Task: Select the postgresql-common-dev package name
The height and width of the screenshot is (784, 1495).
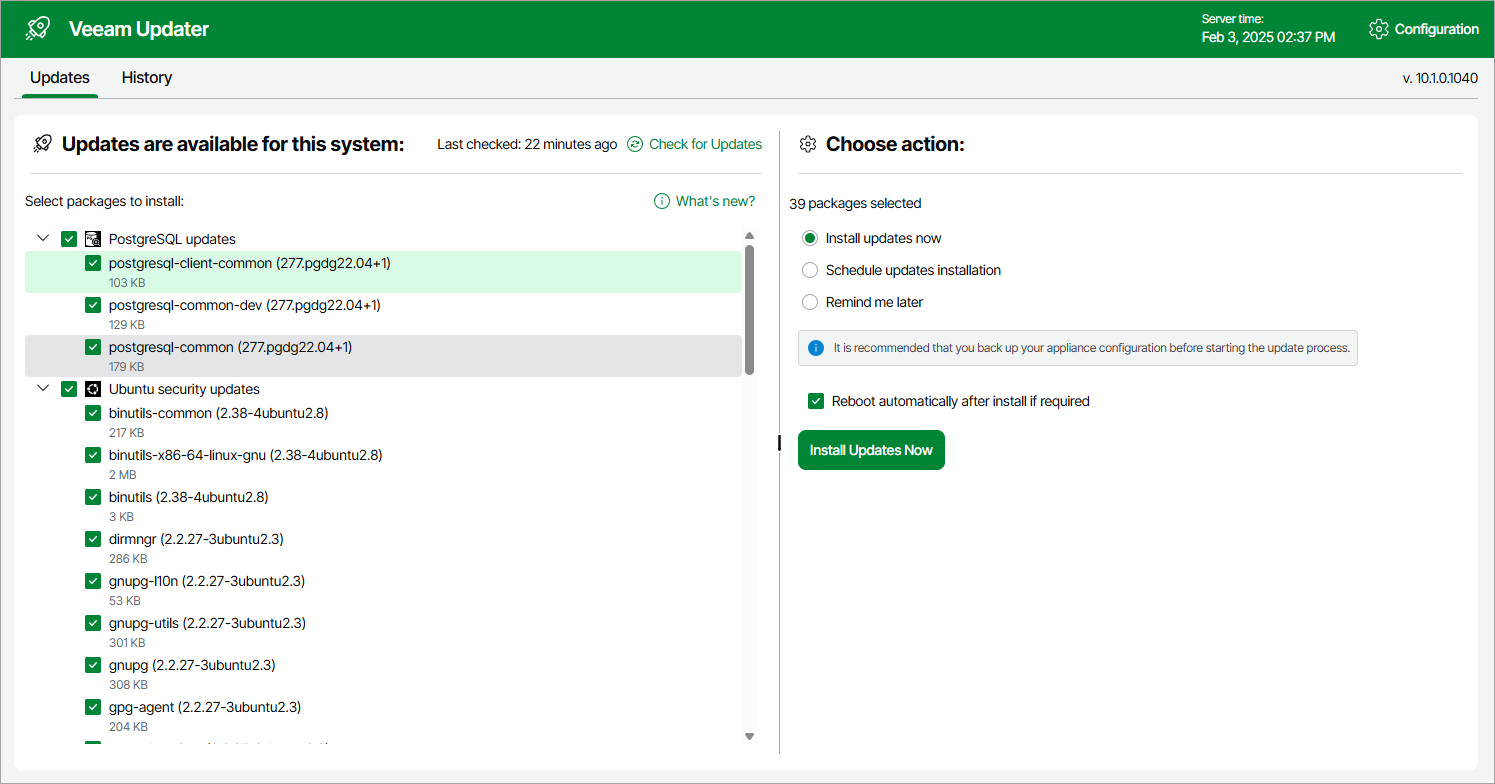Action: point(244,305)
